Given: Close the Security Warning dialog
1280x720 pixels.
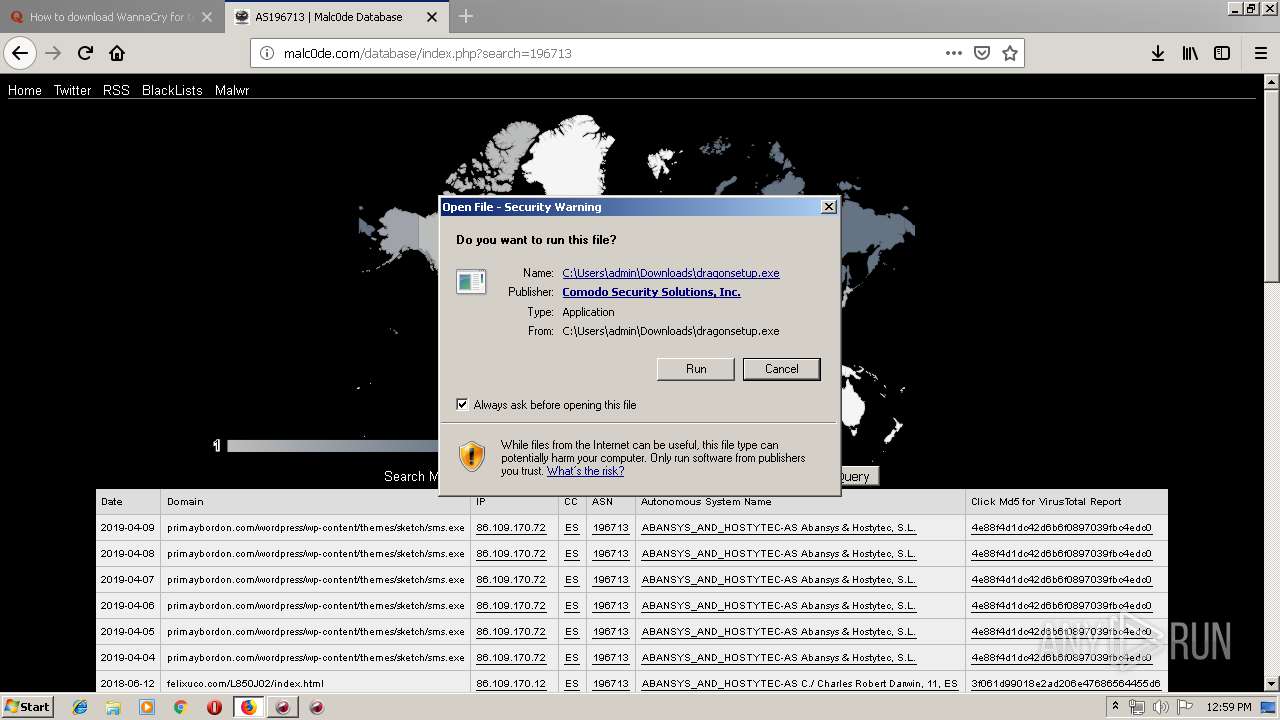Looking at the screenshot, I should (828, 207).
